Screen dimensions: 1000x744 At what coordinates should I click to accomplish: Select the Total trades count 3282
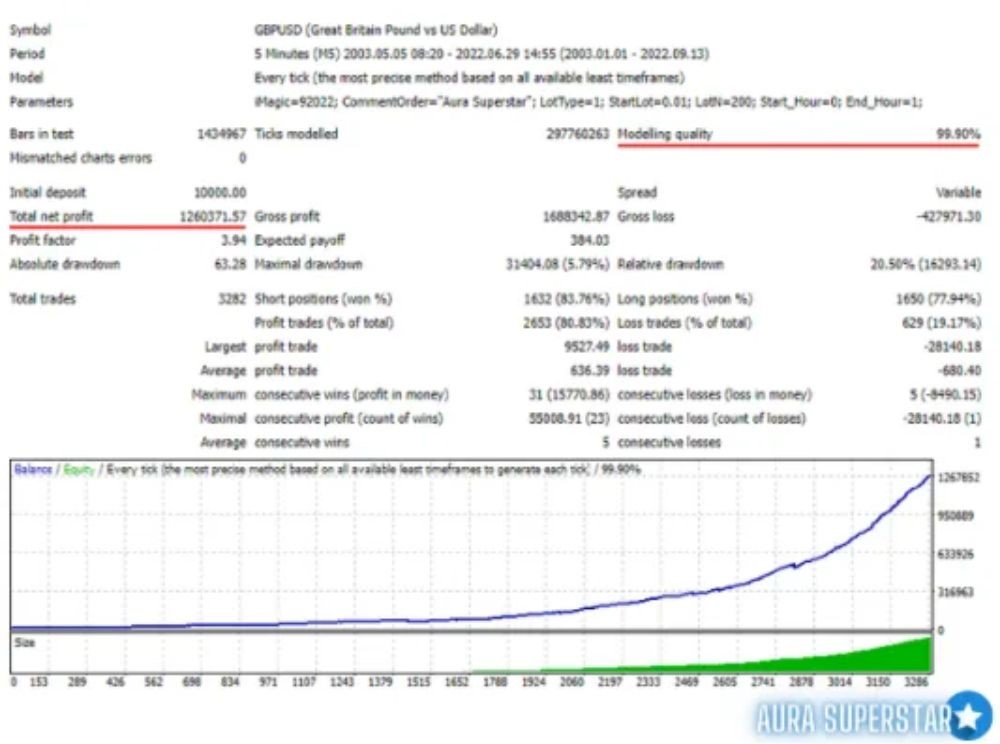tap(229, 299)
